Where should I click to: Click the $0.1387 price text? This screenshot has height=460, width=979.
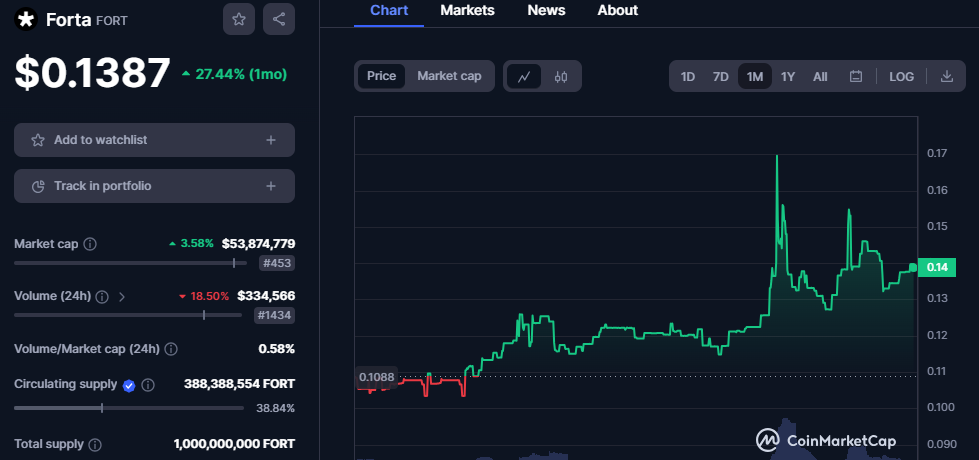(x=92, y=73)
